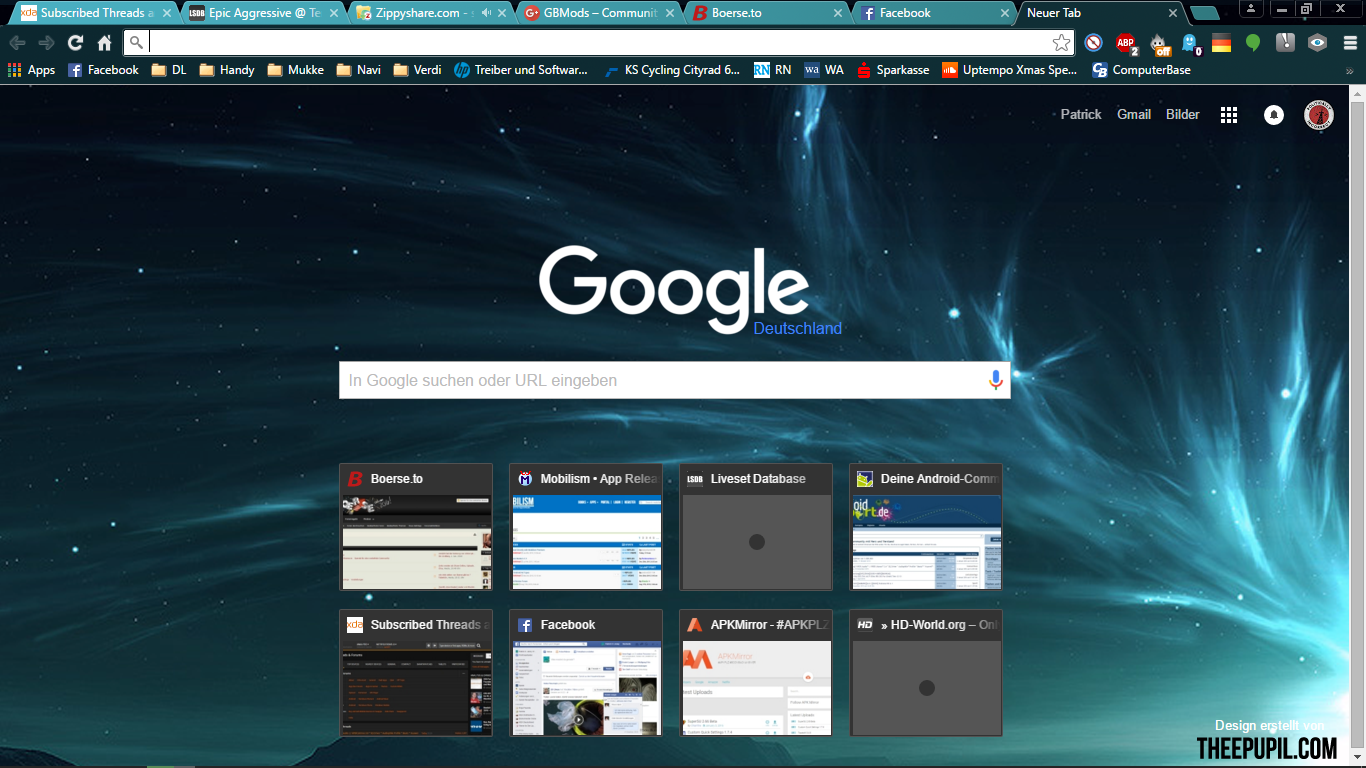Open the APKMirror most-visited thumbnail
The width and height of the screenshot is (1366, 768).
[x=756, y=673]
